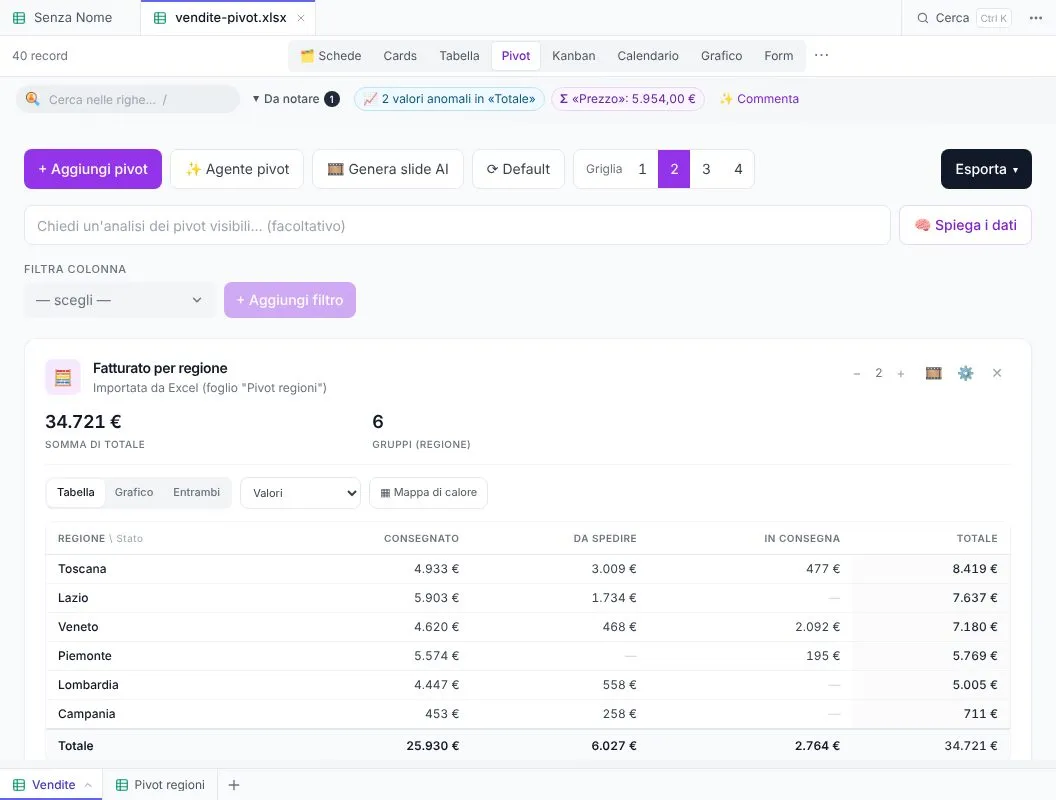This screenshot has height=800, width=1056.
Task: Focus the Cerca nelle righe search field
Action: pos(128,100)
